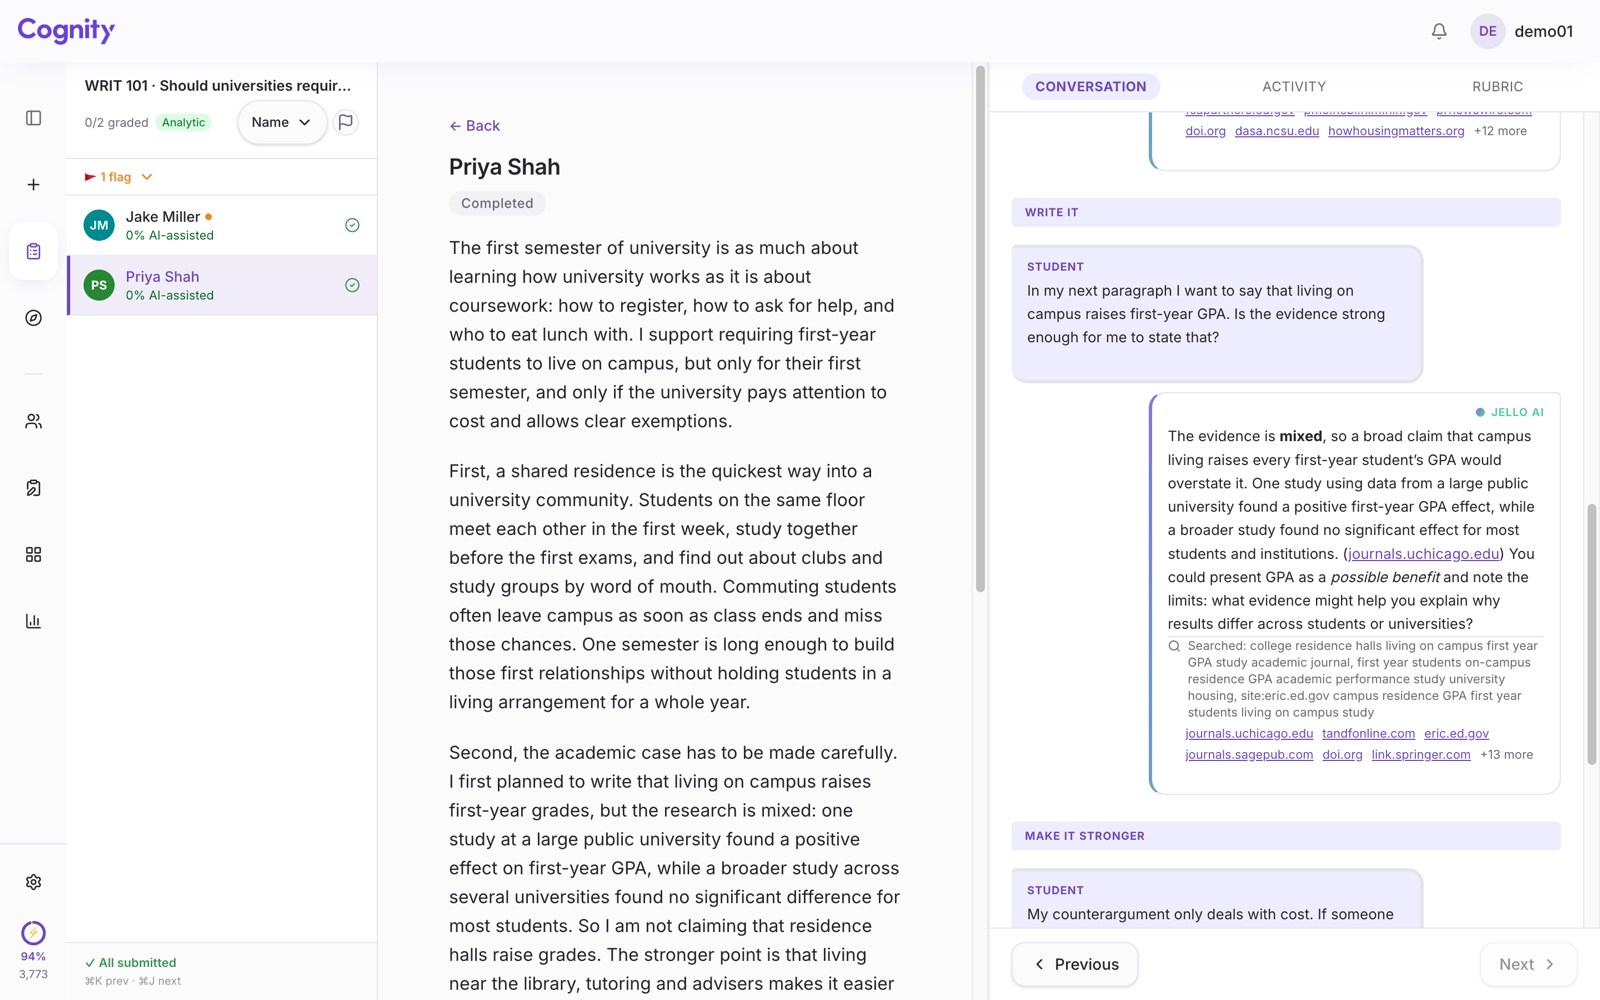This screenshot has width=1600, height=1000.
Task: Expand the +12 more sources
Action: pos(1500,131)
